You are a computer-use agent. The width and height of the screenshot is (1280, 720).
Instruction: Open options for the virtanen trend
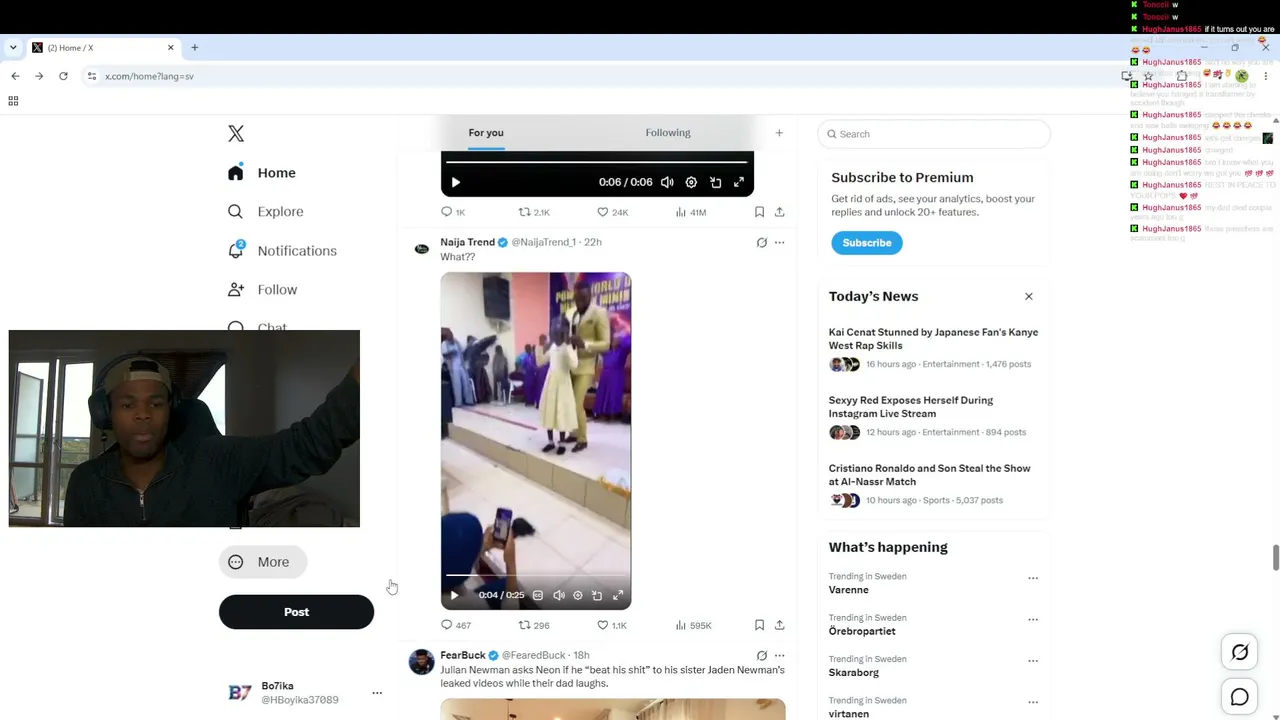(x=1033, y=702)
